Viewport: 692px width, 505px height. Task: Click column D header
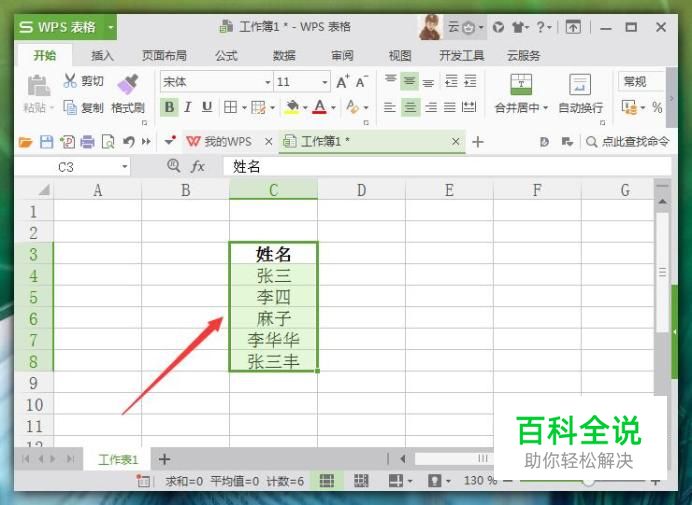tap(361, 190)
